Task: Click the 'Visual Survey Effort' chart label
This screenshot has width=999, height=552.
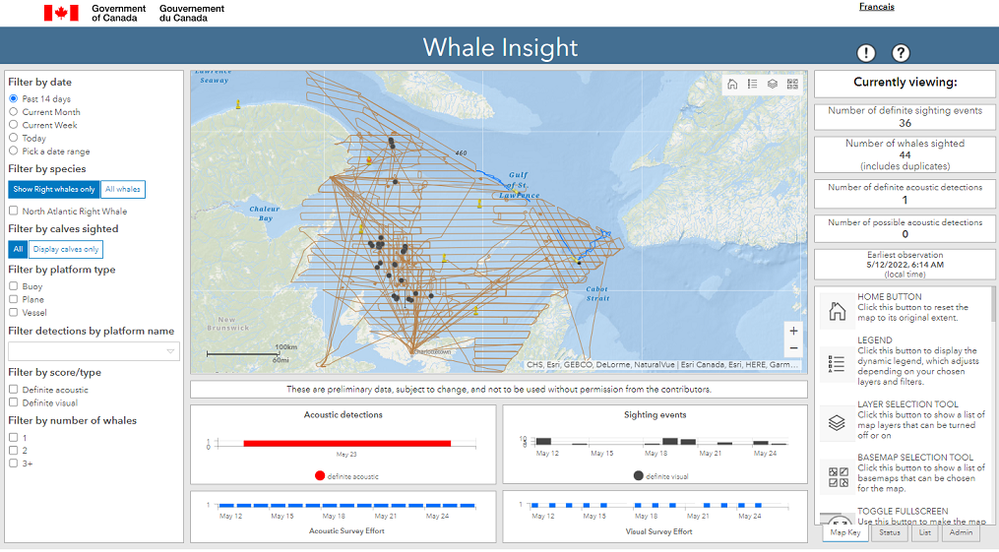Action: pos(659,532)
